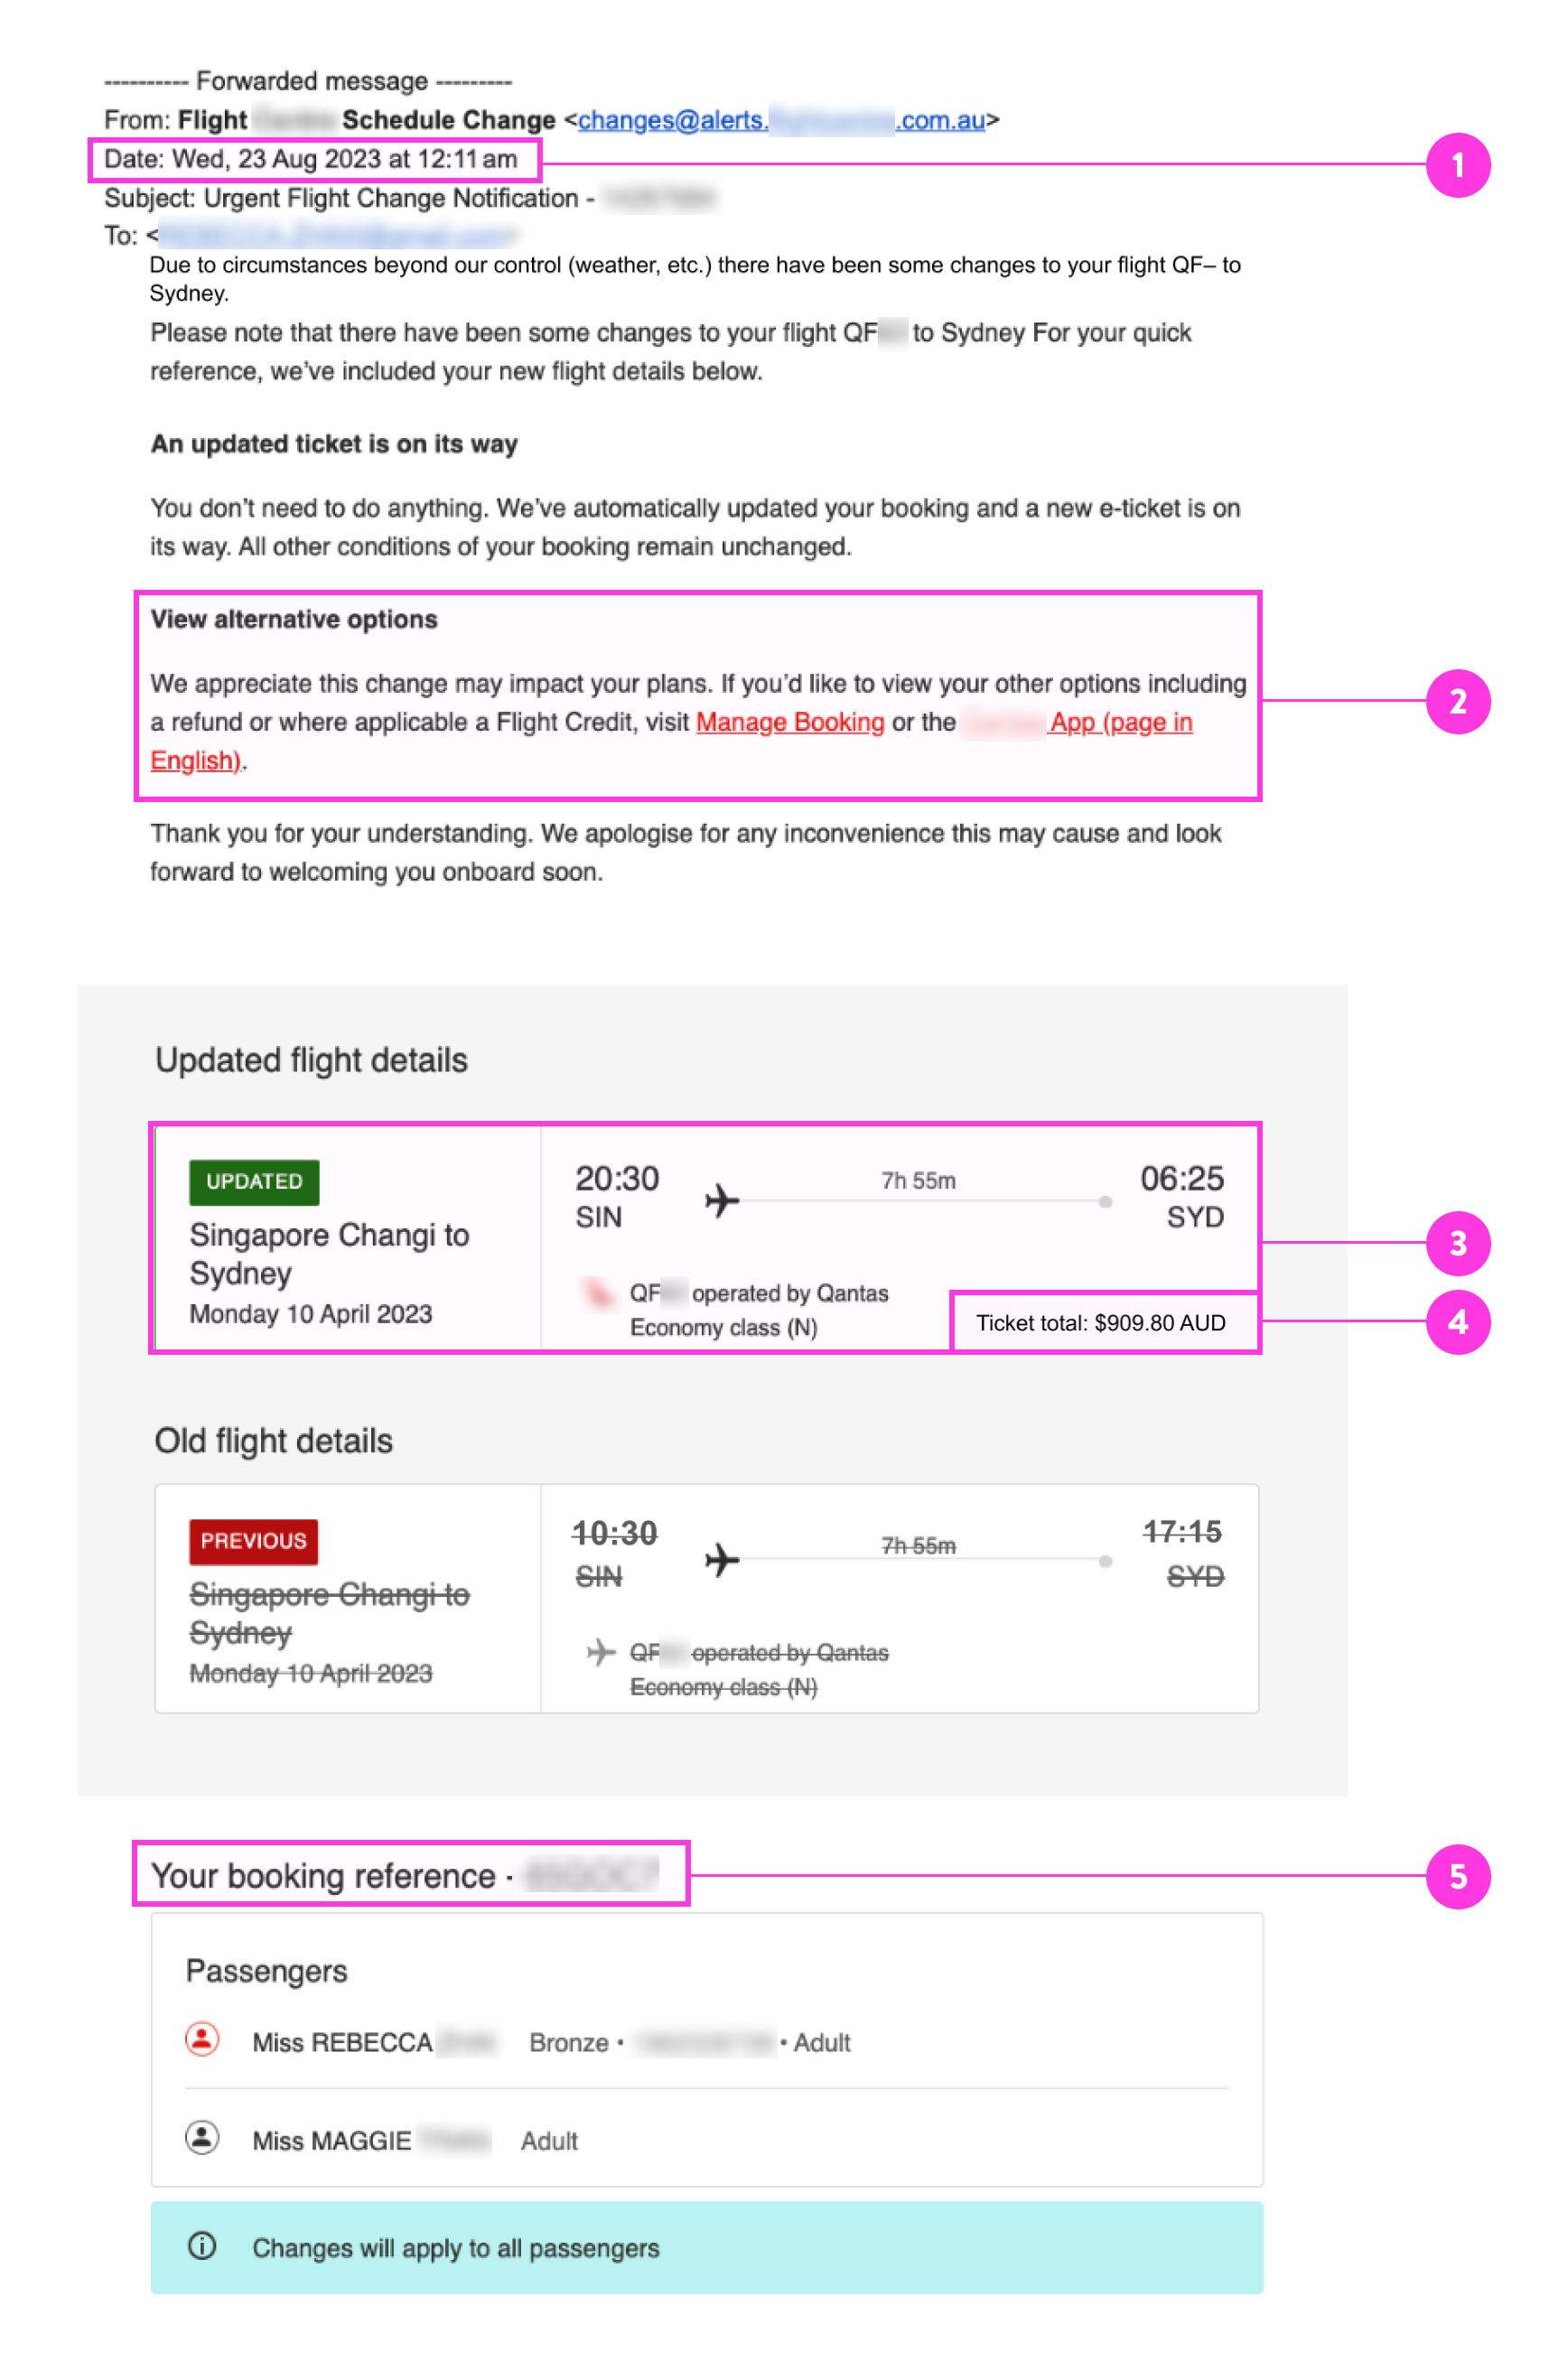The height and width of the screenshot is (2380, 1549).
Task: Click the View alternative options heading
Action: coord(294,619)
